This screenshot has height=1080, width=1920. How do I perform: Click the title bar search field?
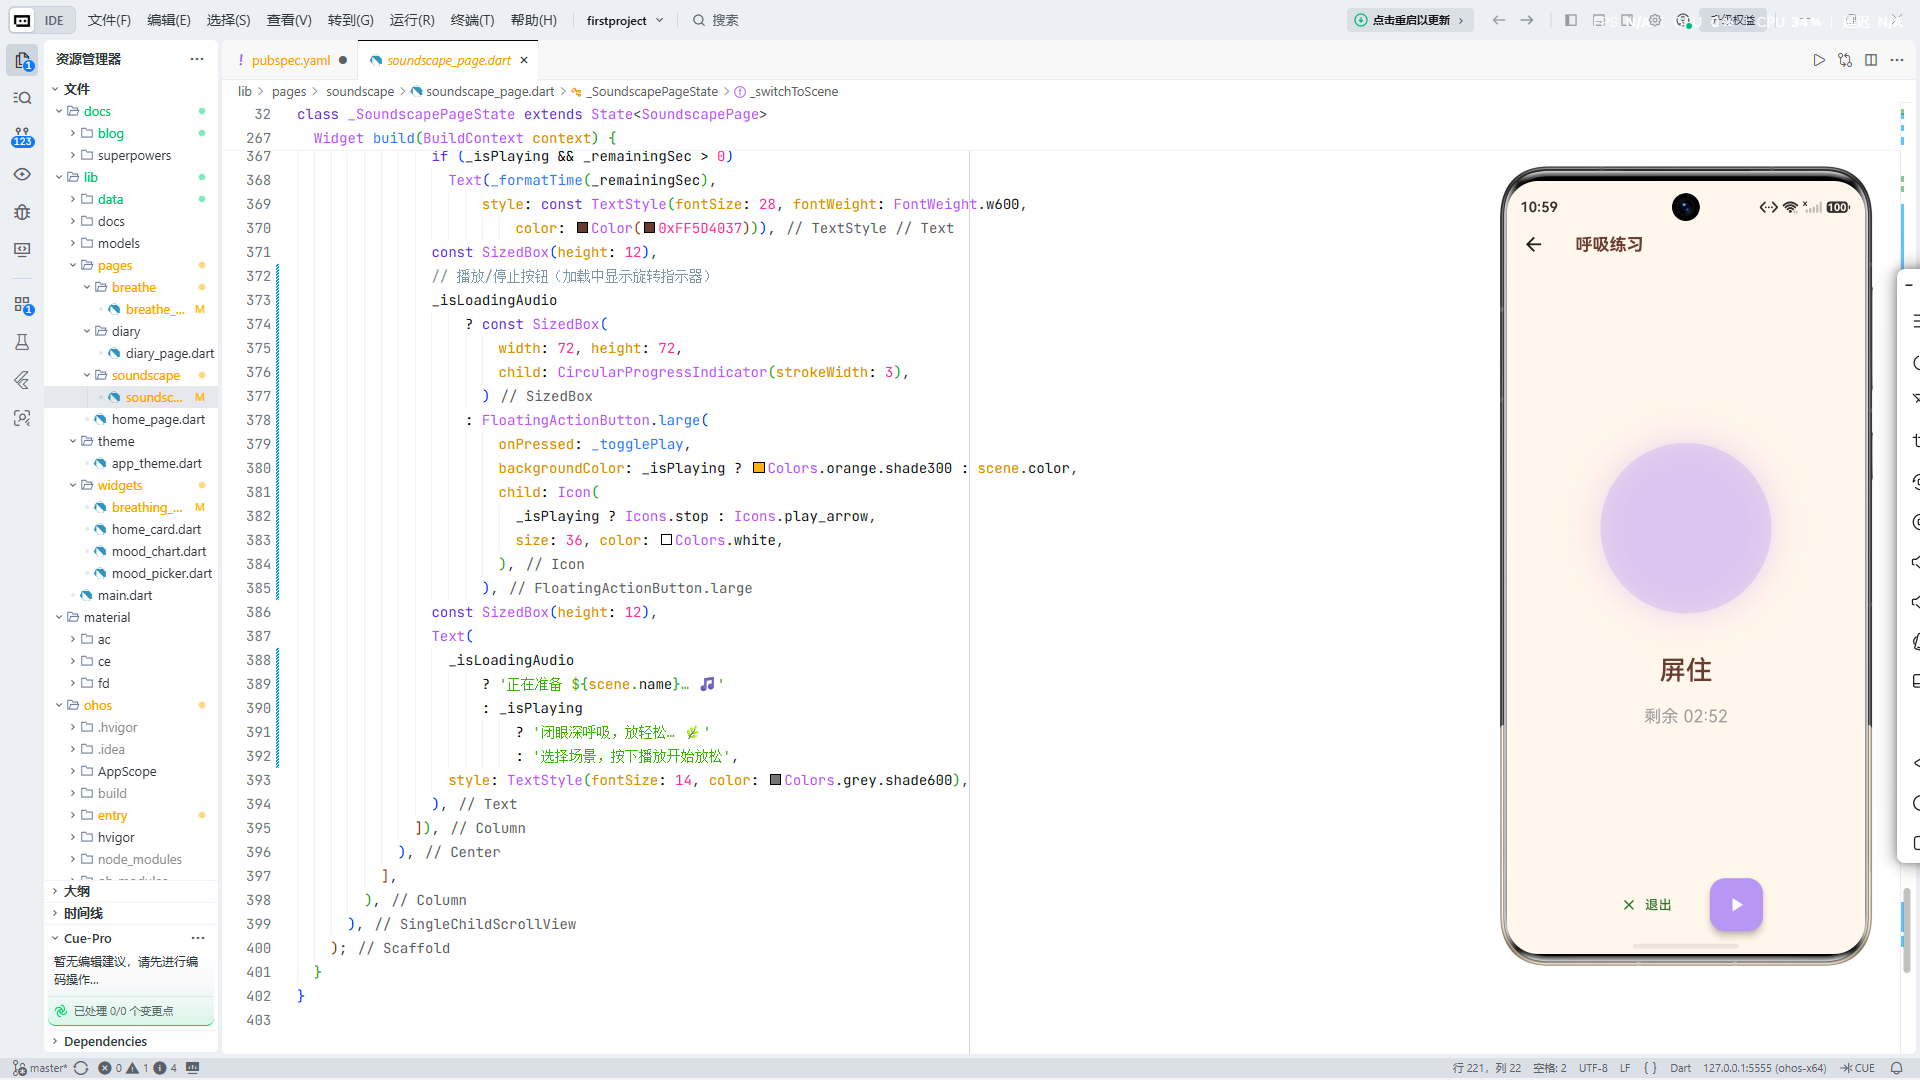click(716, 20)
